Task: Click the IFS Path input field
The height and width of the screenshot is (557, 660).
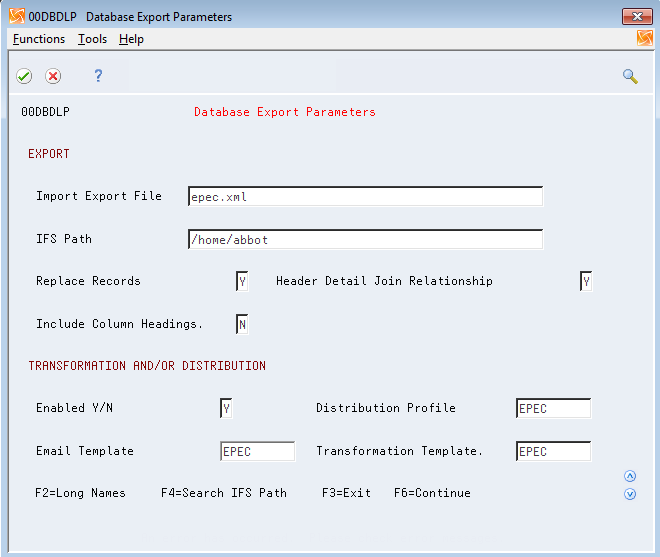Action: coord(365,240)
